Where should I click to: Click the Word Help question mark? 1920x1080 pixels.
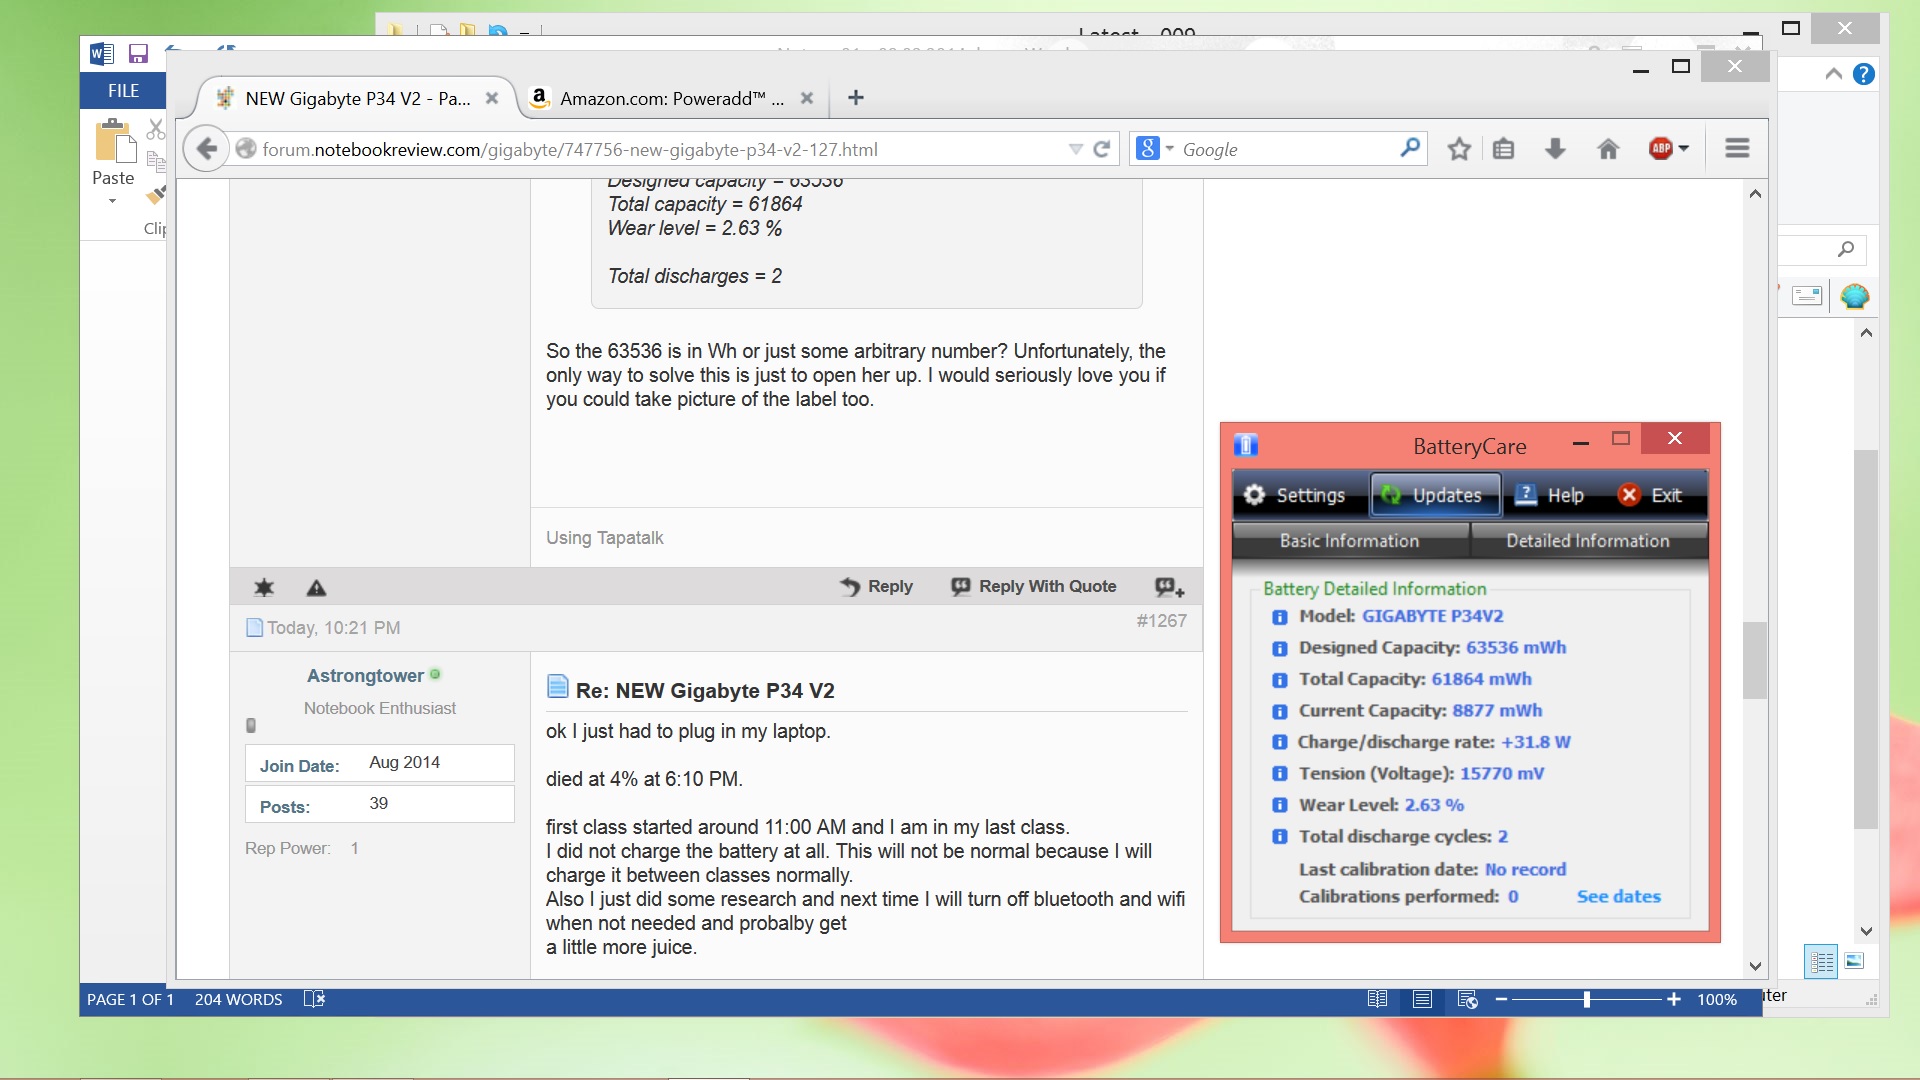pos(1863,74)
